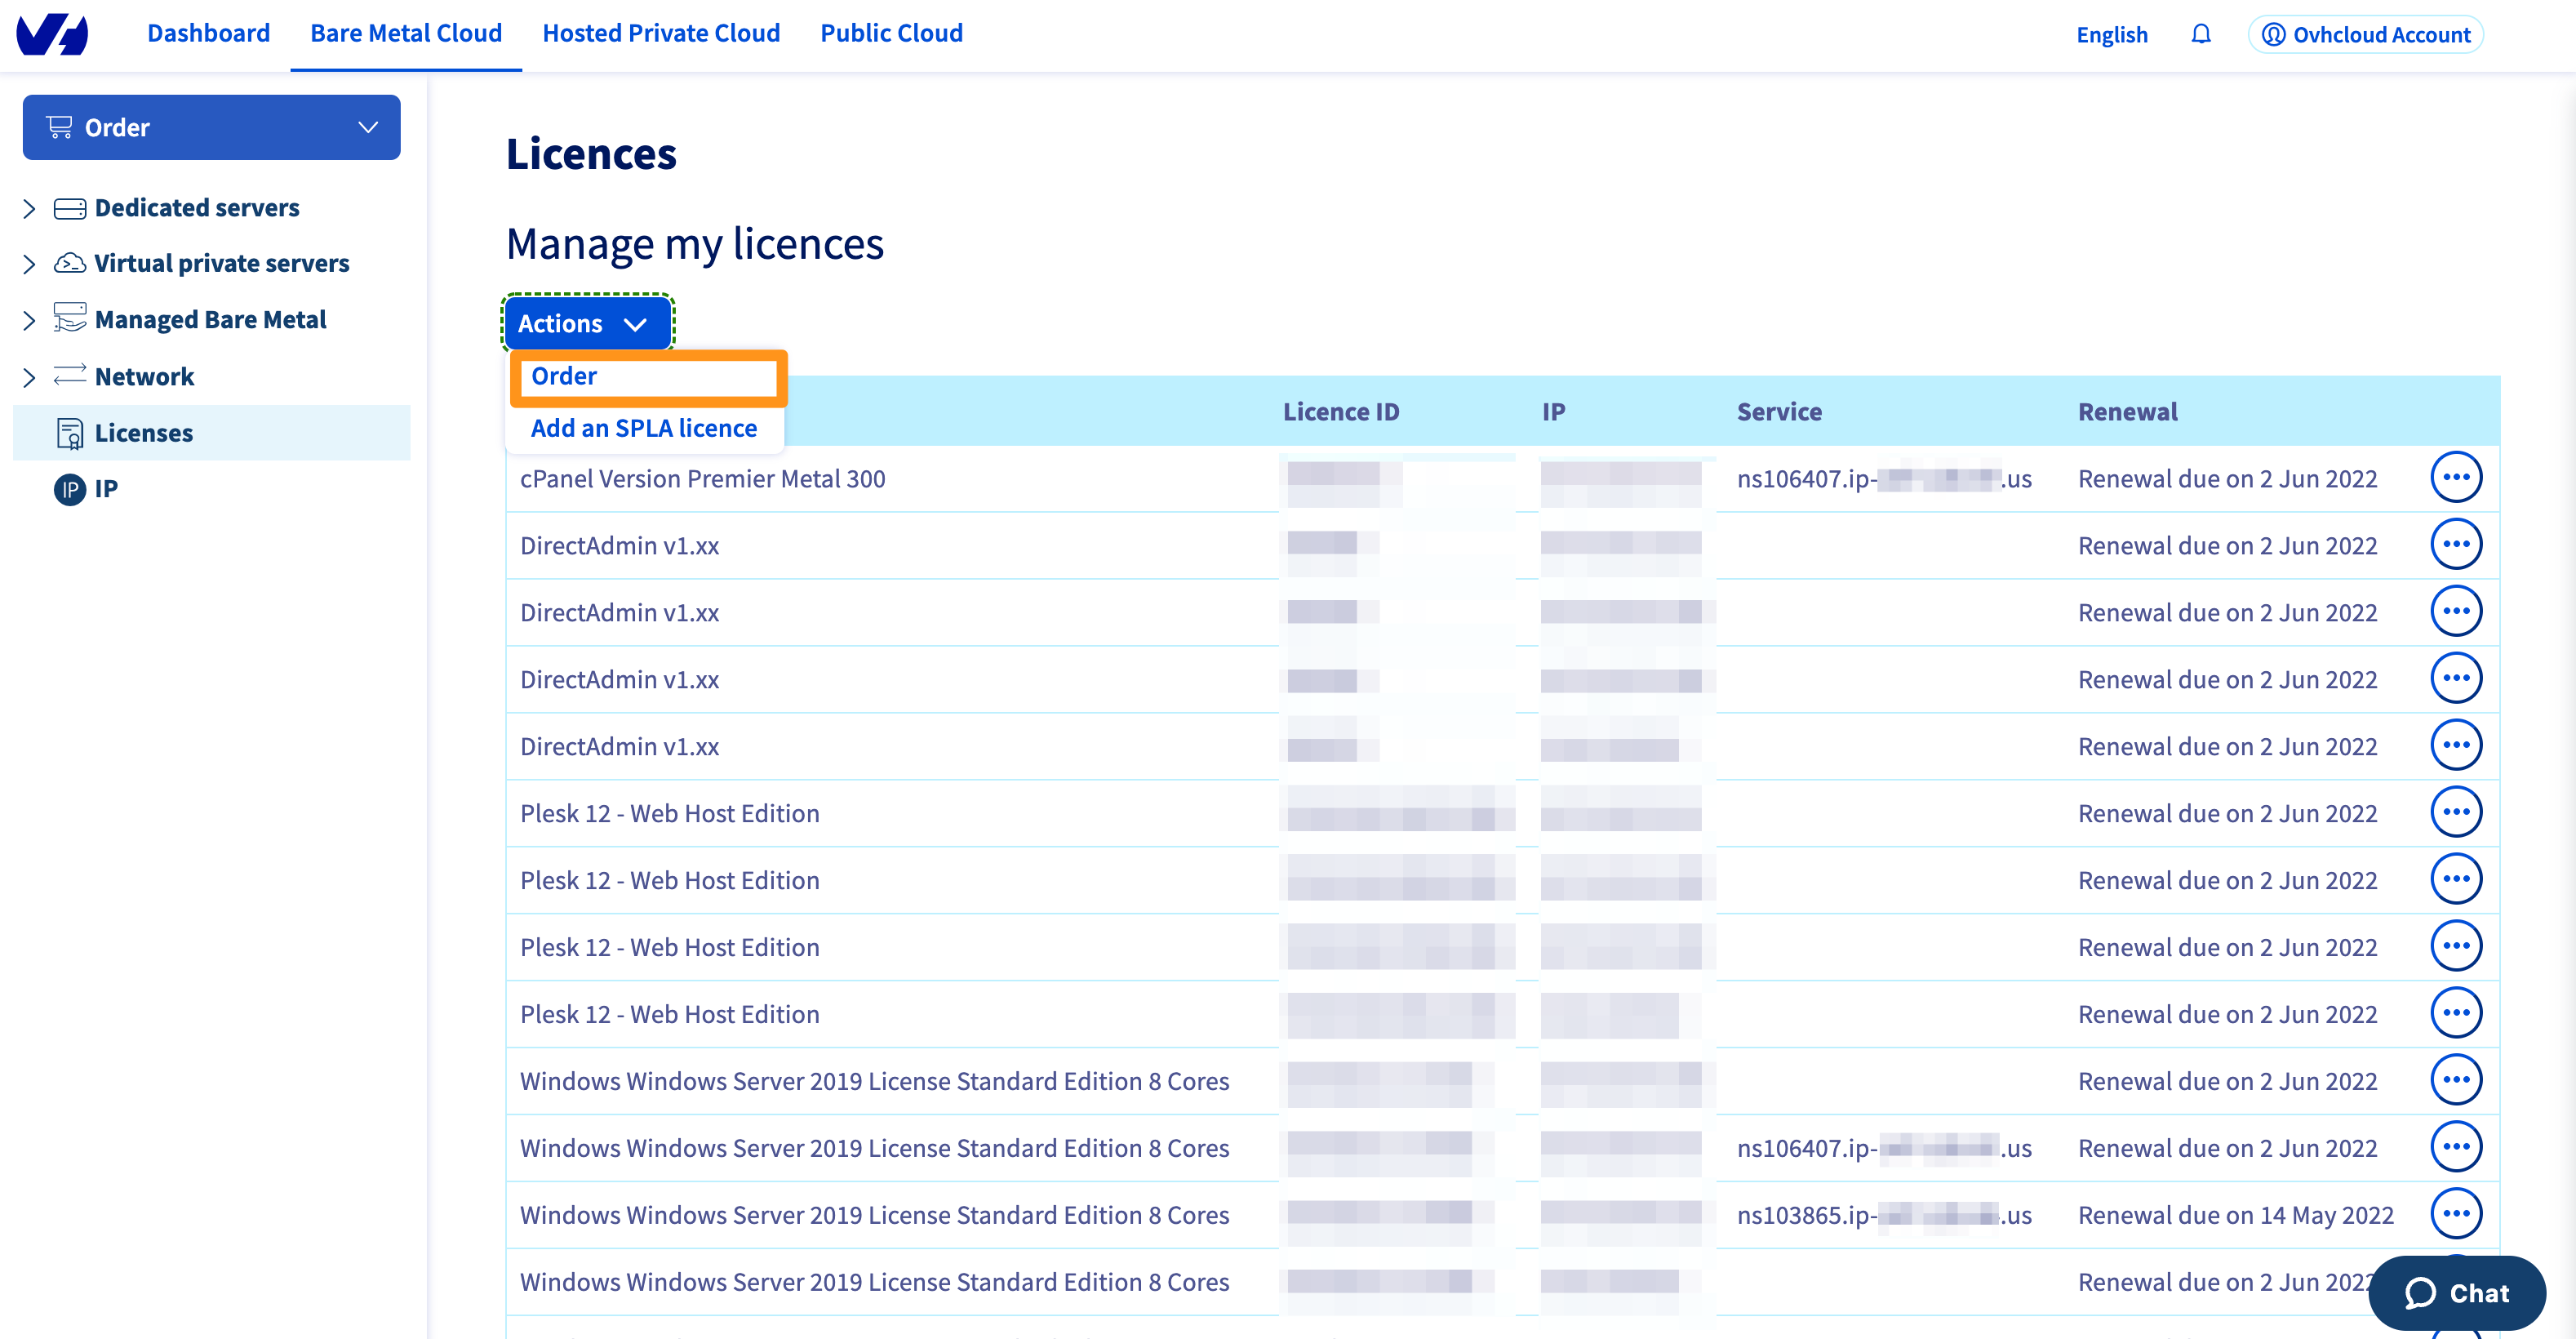Open Dedicated servers in the sidebar

tap(197, 208)
